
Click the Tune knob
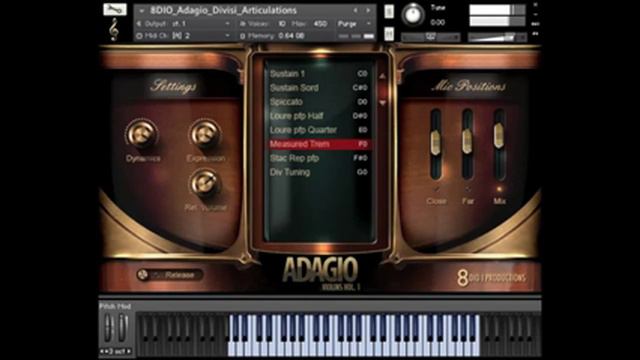(413, 15)
